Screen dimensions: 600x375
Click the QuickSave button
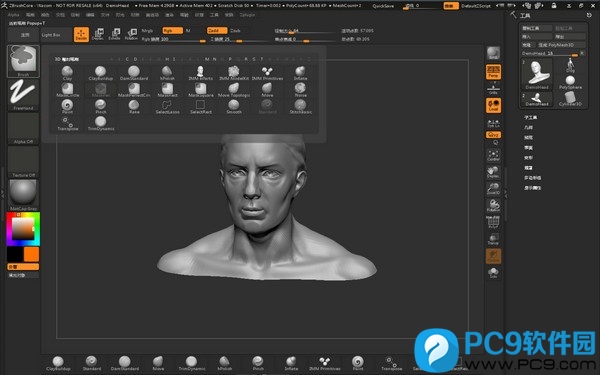click(x=383, y=6)
